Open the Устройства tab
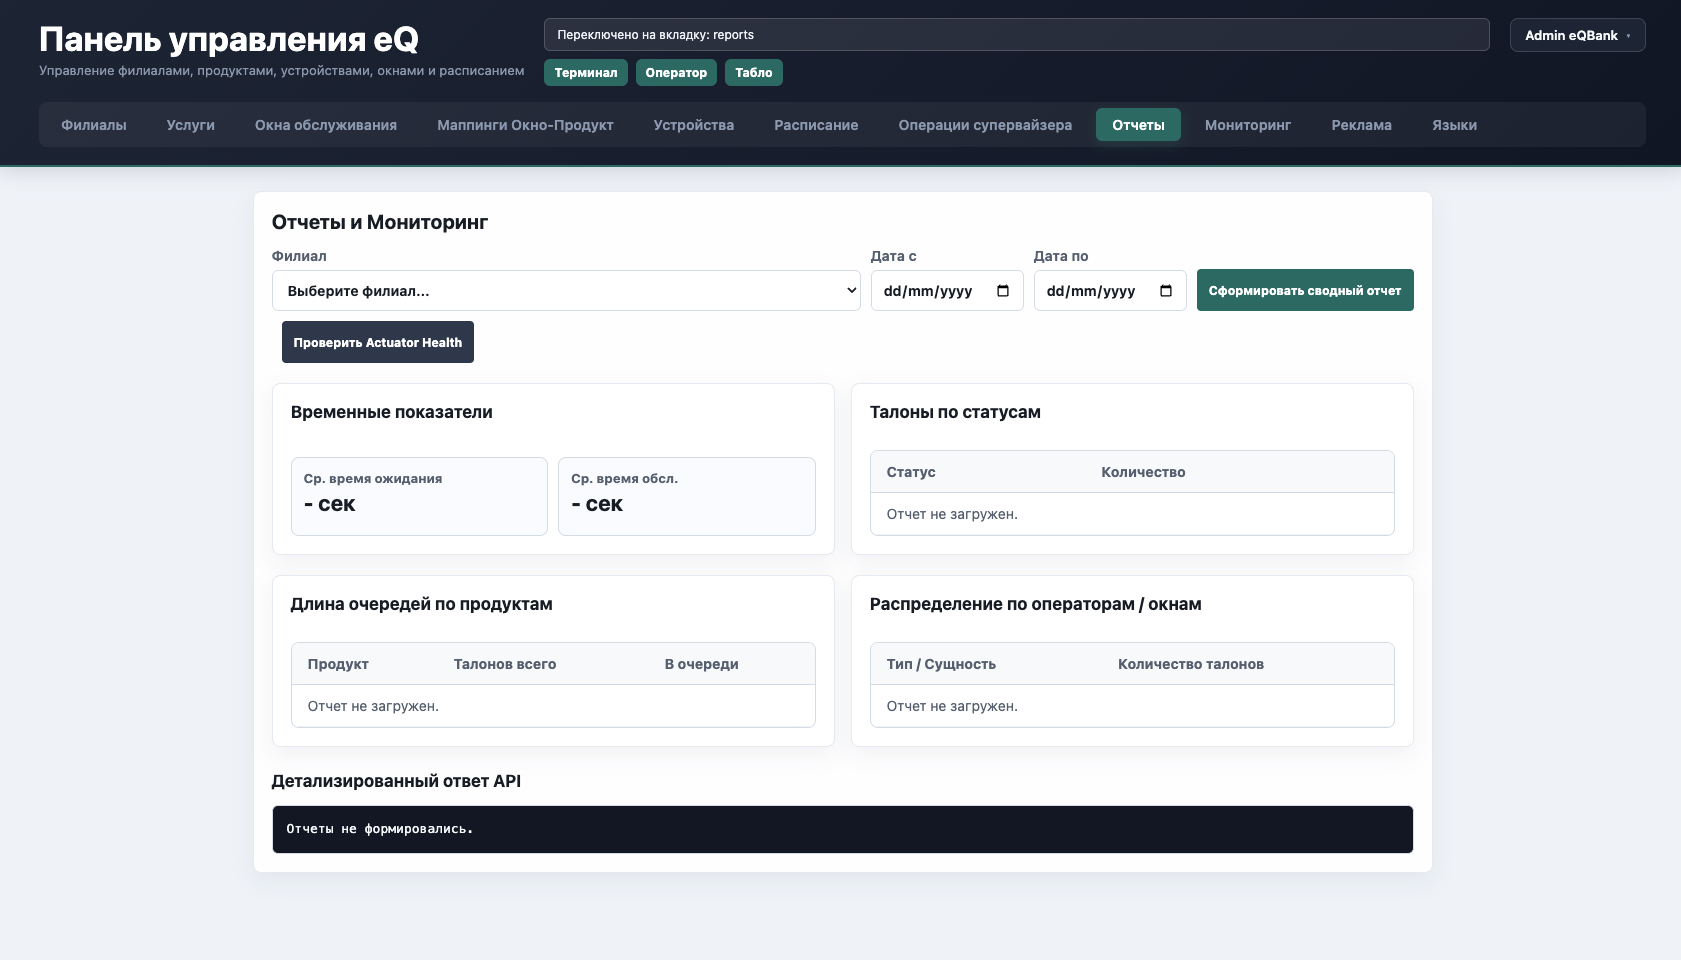Screen dimensions: 1681x960 (x=694, y=125)
